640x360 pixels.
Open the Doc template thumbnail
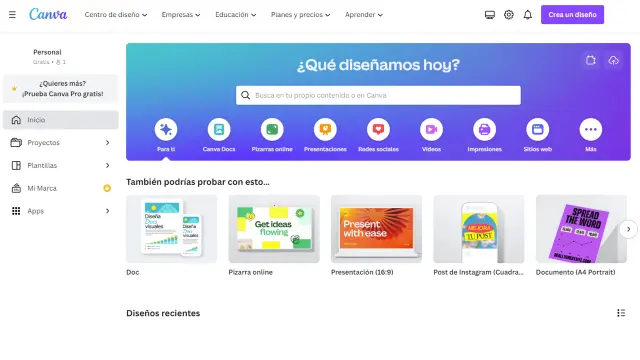click(171, 229)
